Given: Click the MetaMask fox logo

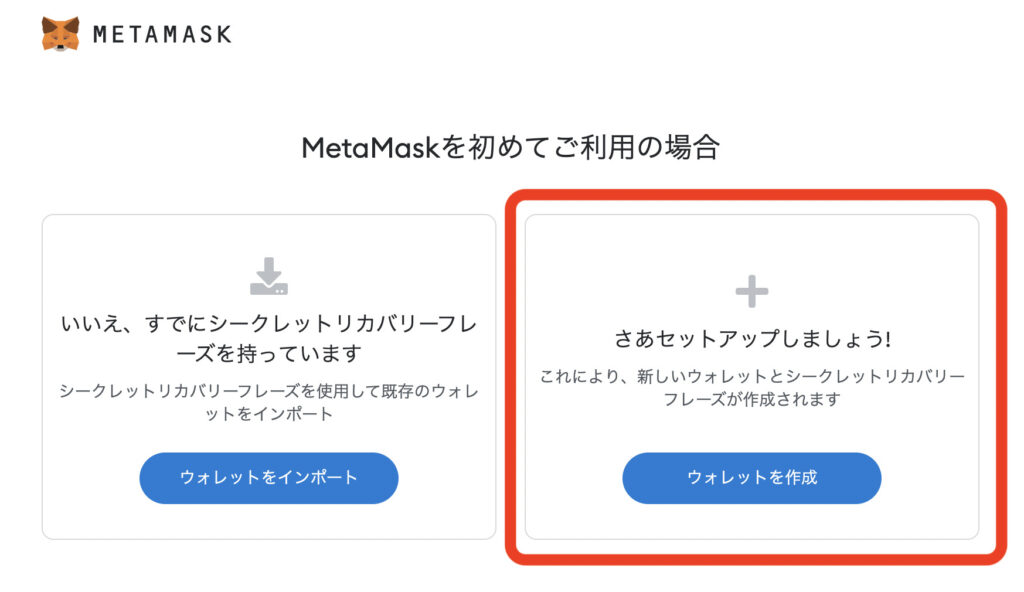Looking at the screenshot, I should pyautogui.click(x=60, y=34).
